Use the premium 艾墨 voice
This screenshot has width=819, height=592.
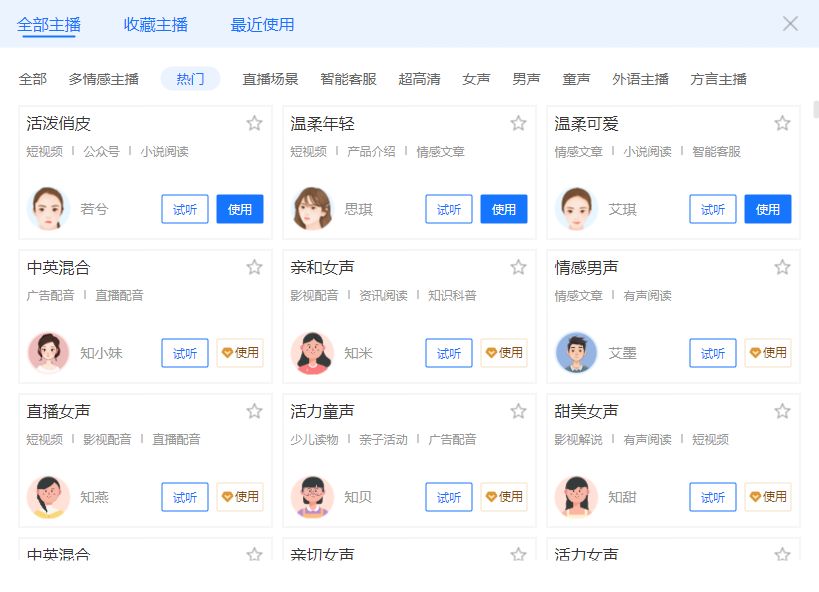(x=768, y=353)
